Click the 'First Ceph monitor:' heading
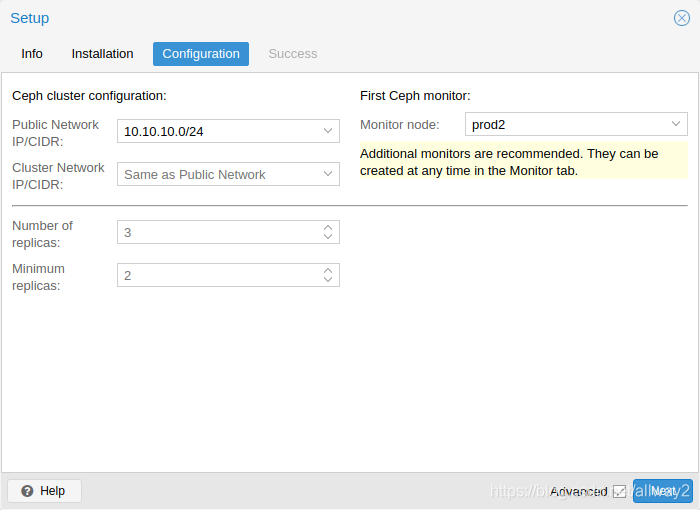The height and width of the screenshot is (510, 700). (415, 96)
